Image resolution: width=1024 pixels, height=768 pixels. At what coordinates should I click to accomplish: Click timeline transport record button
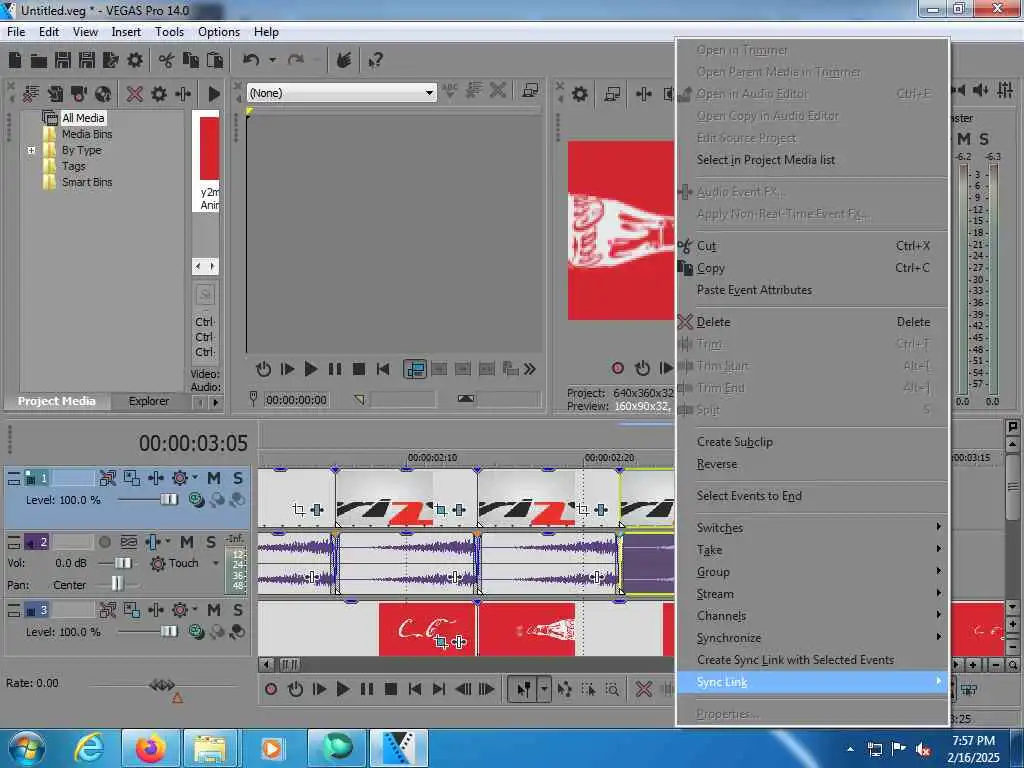tap(271, 689)
